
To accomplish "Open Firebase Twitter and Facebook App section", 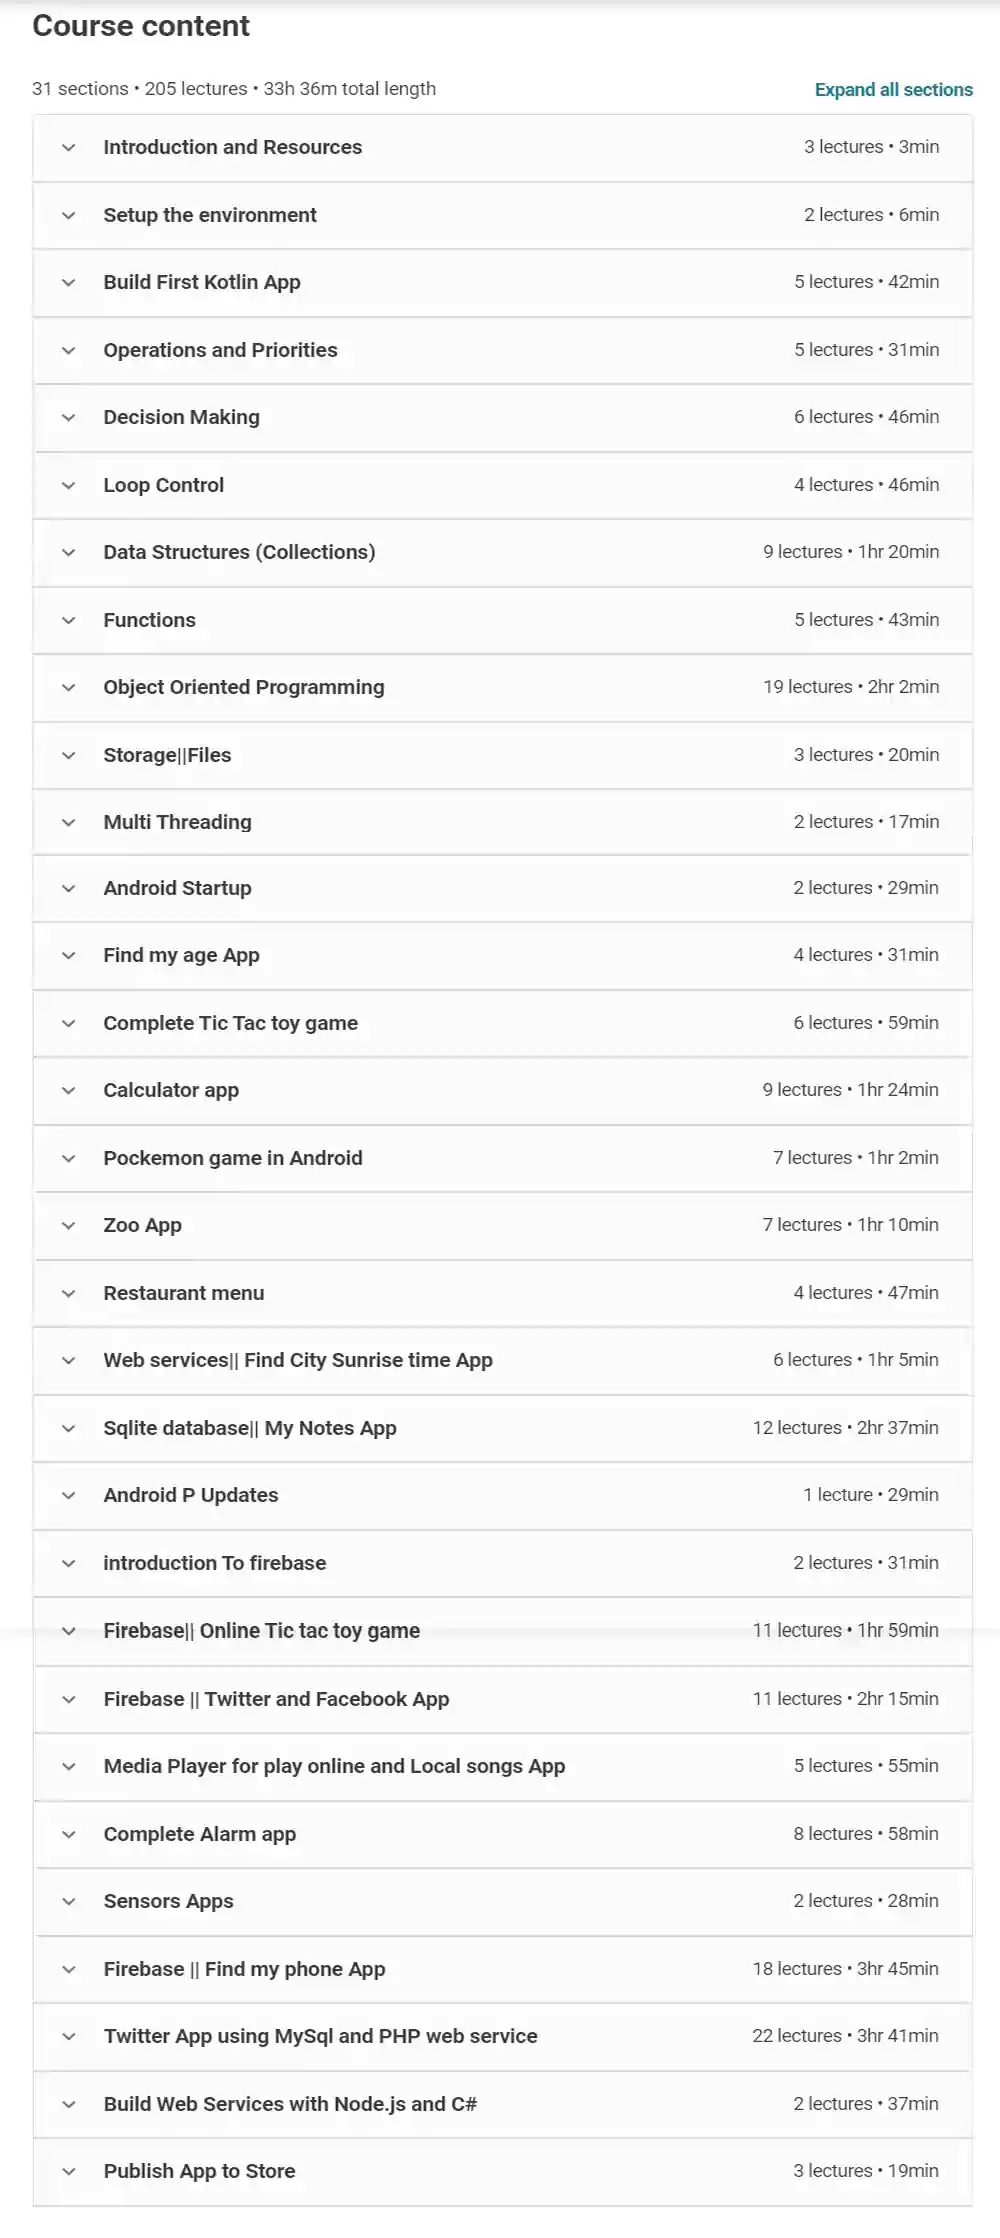I will 276,1699.
